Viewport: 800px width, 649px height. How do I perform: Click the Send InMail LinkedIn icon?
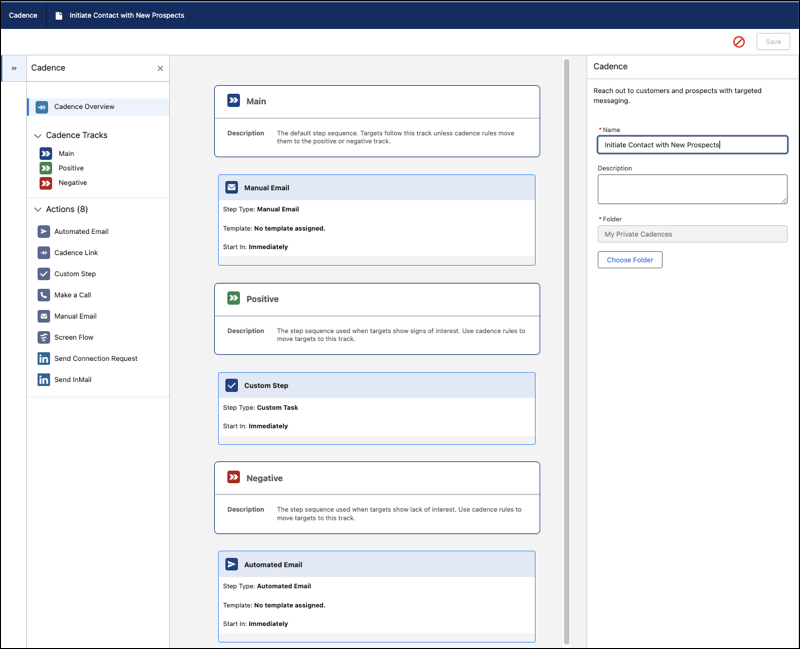click(44, 380)
